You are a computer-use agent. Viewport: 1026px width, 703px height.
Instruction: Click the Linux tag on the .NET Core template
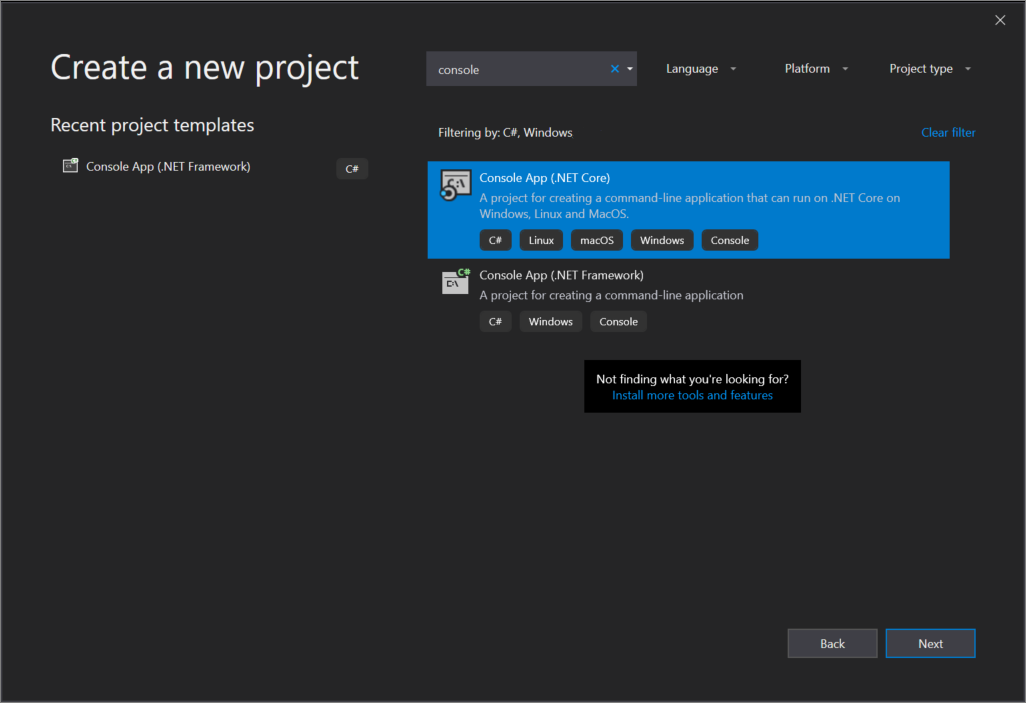(x=541, y=240)
